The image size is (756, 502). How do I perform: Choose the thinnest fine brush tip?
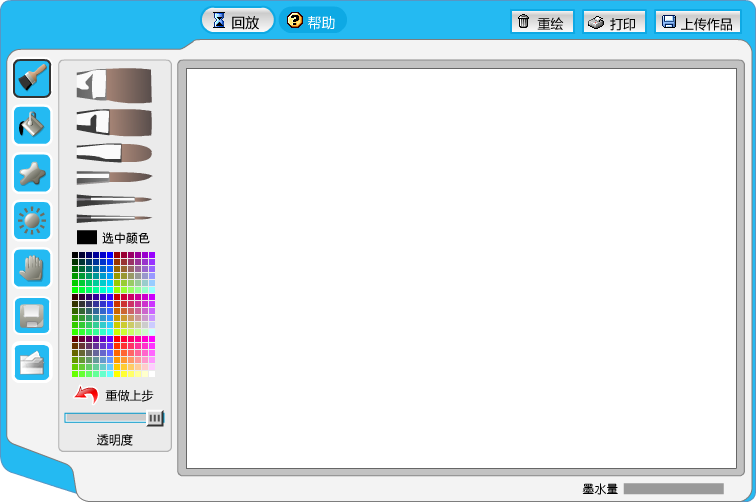coord(114,219)
